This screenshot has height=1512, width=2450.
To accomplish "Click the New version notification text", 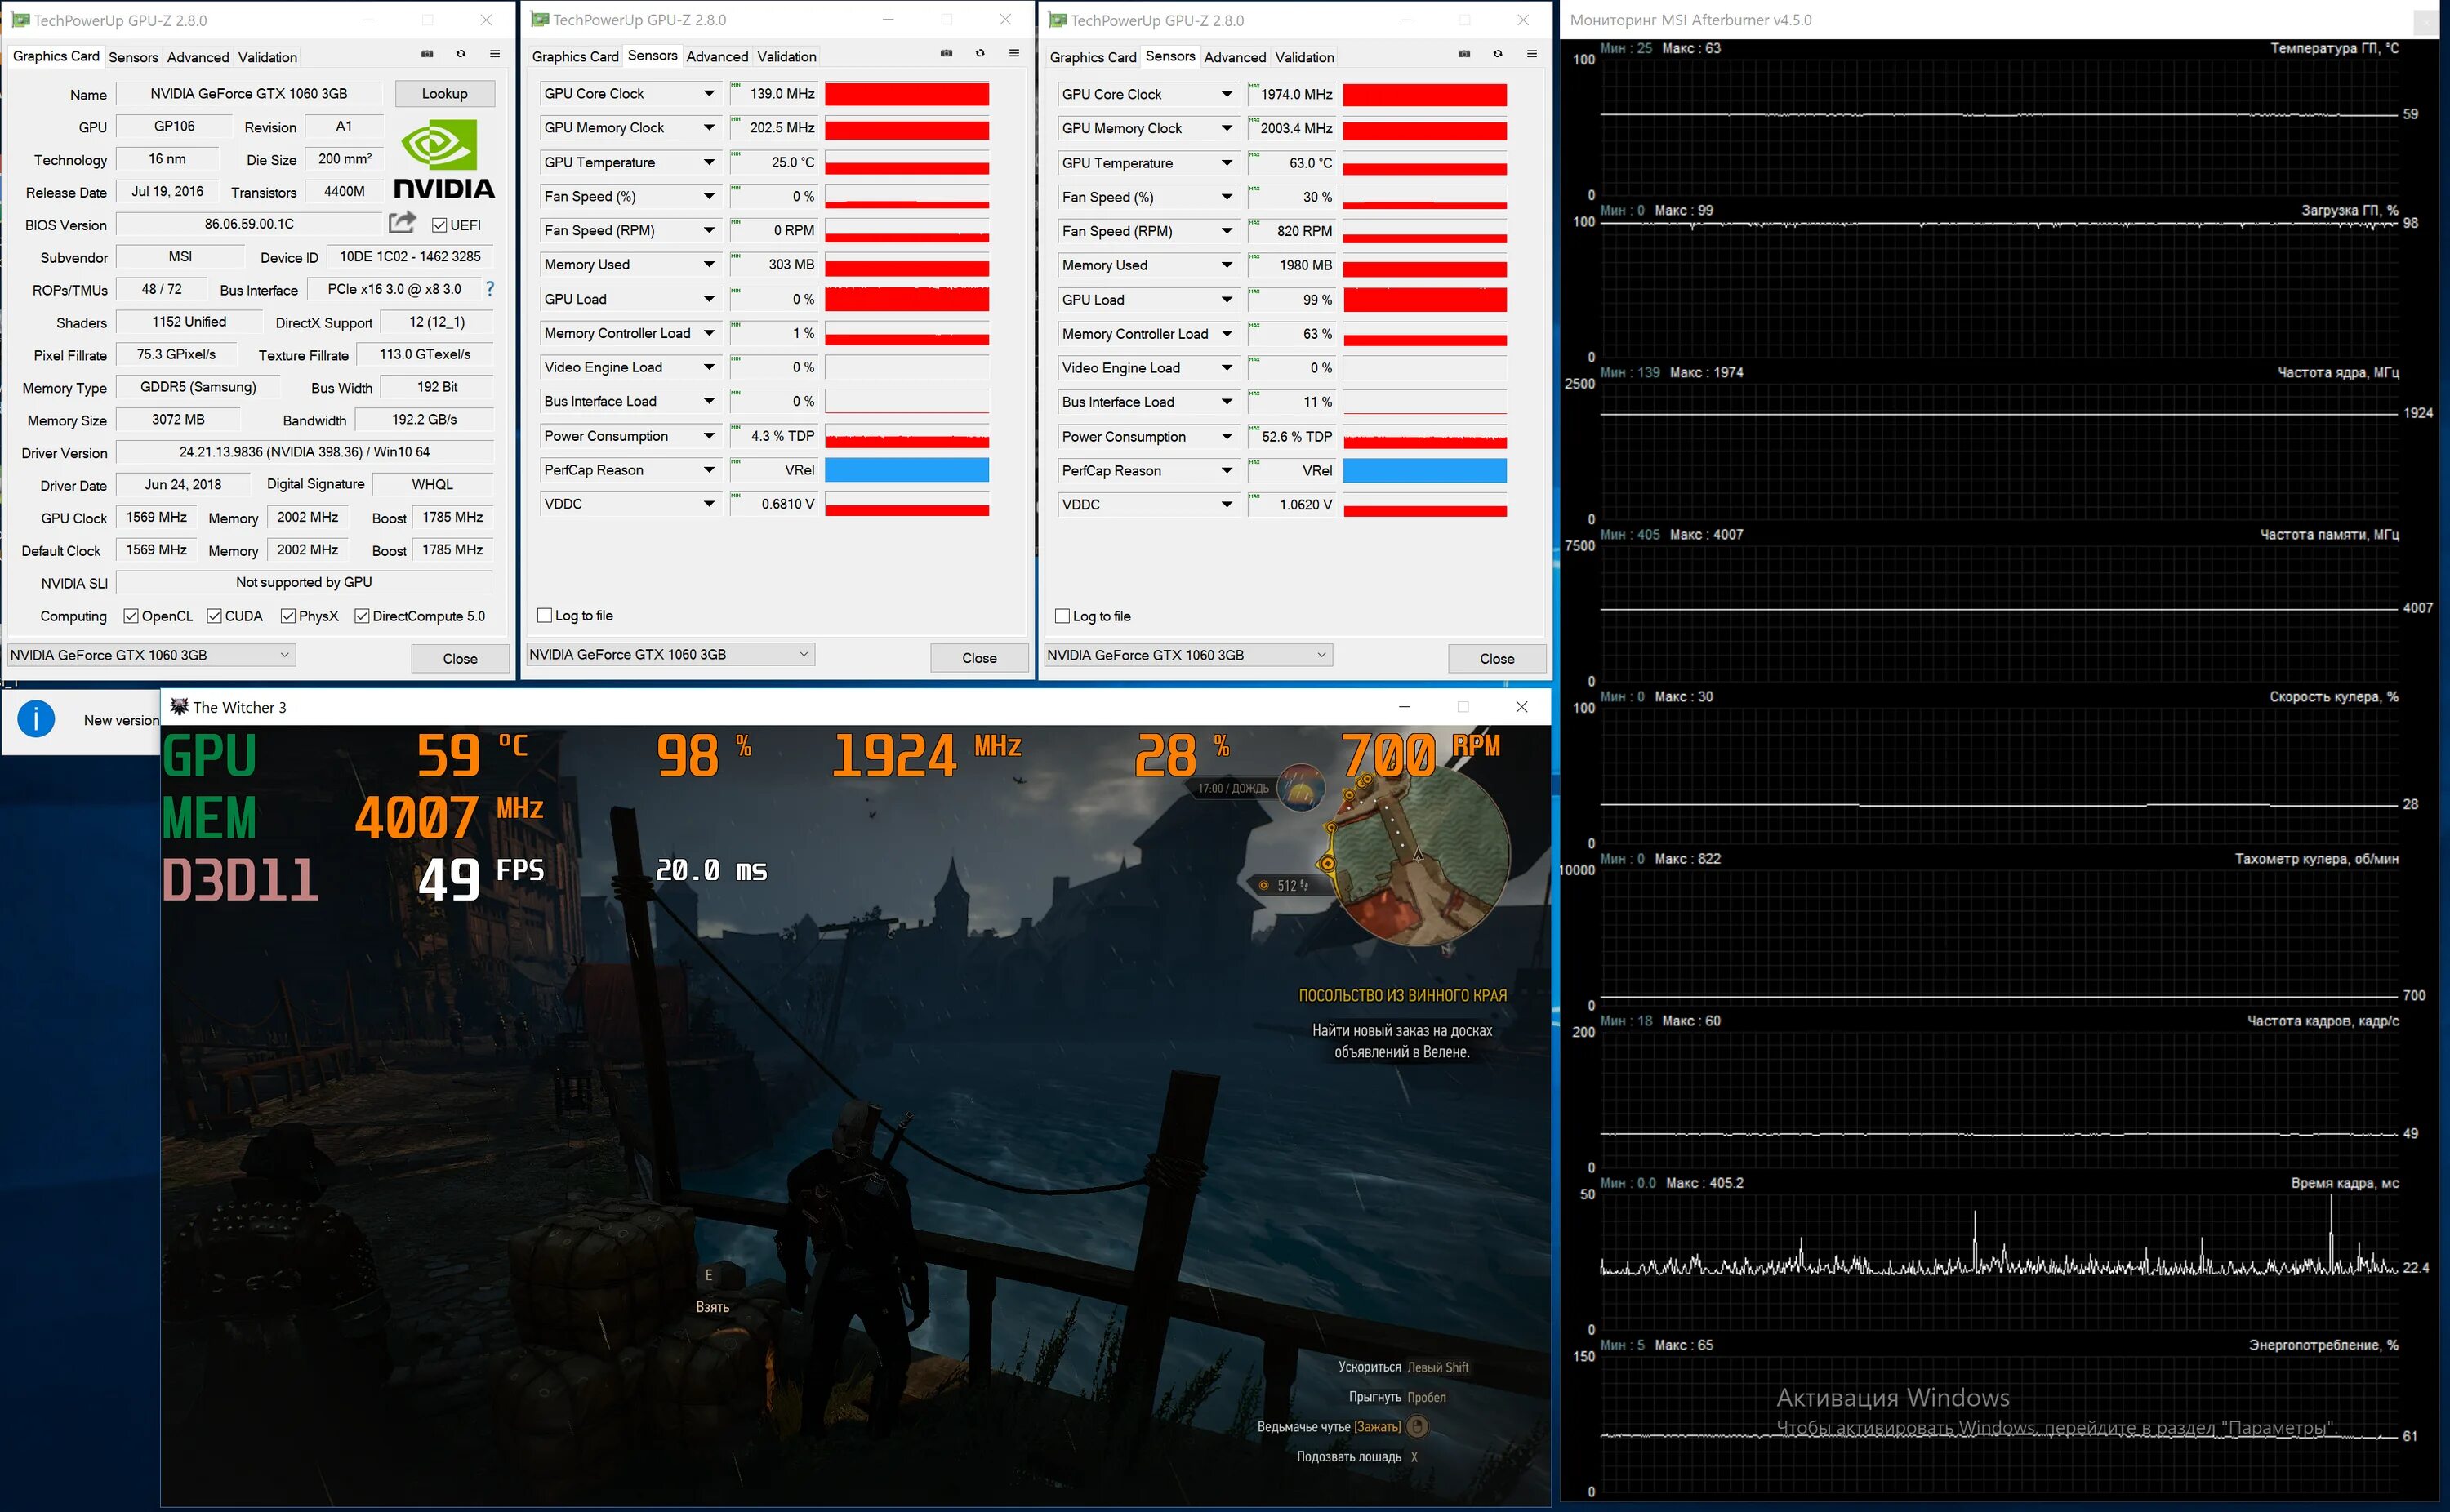I will tap(121, 720).
